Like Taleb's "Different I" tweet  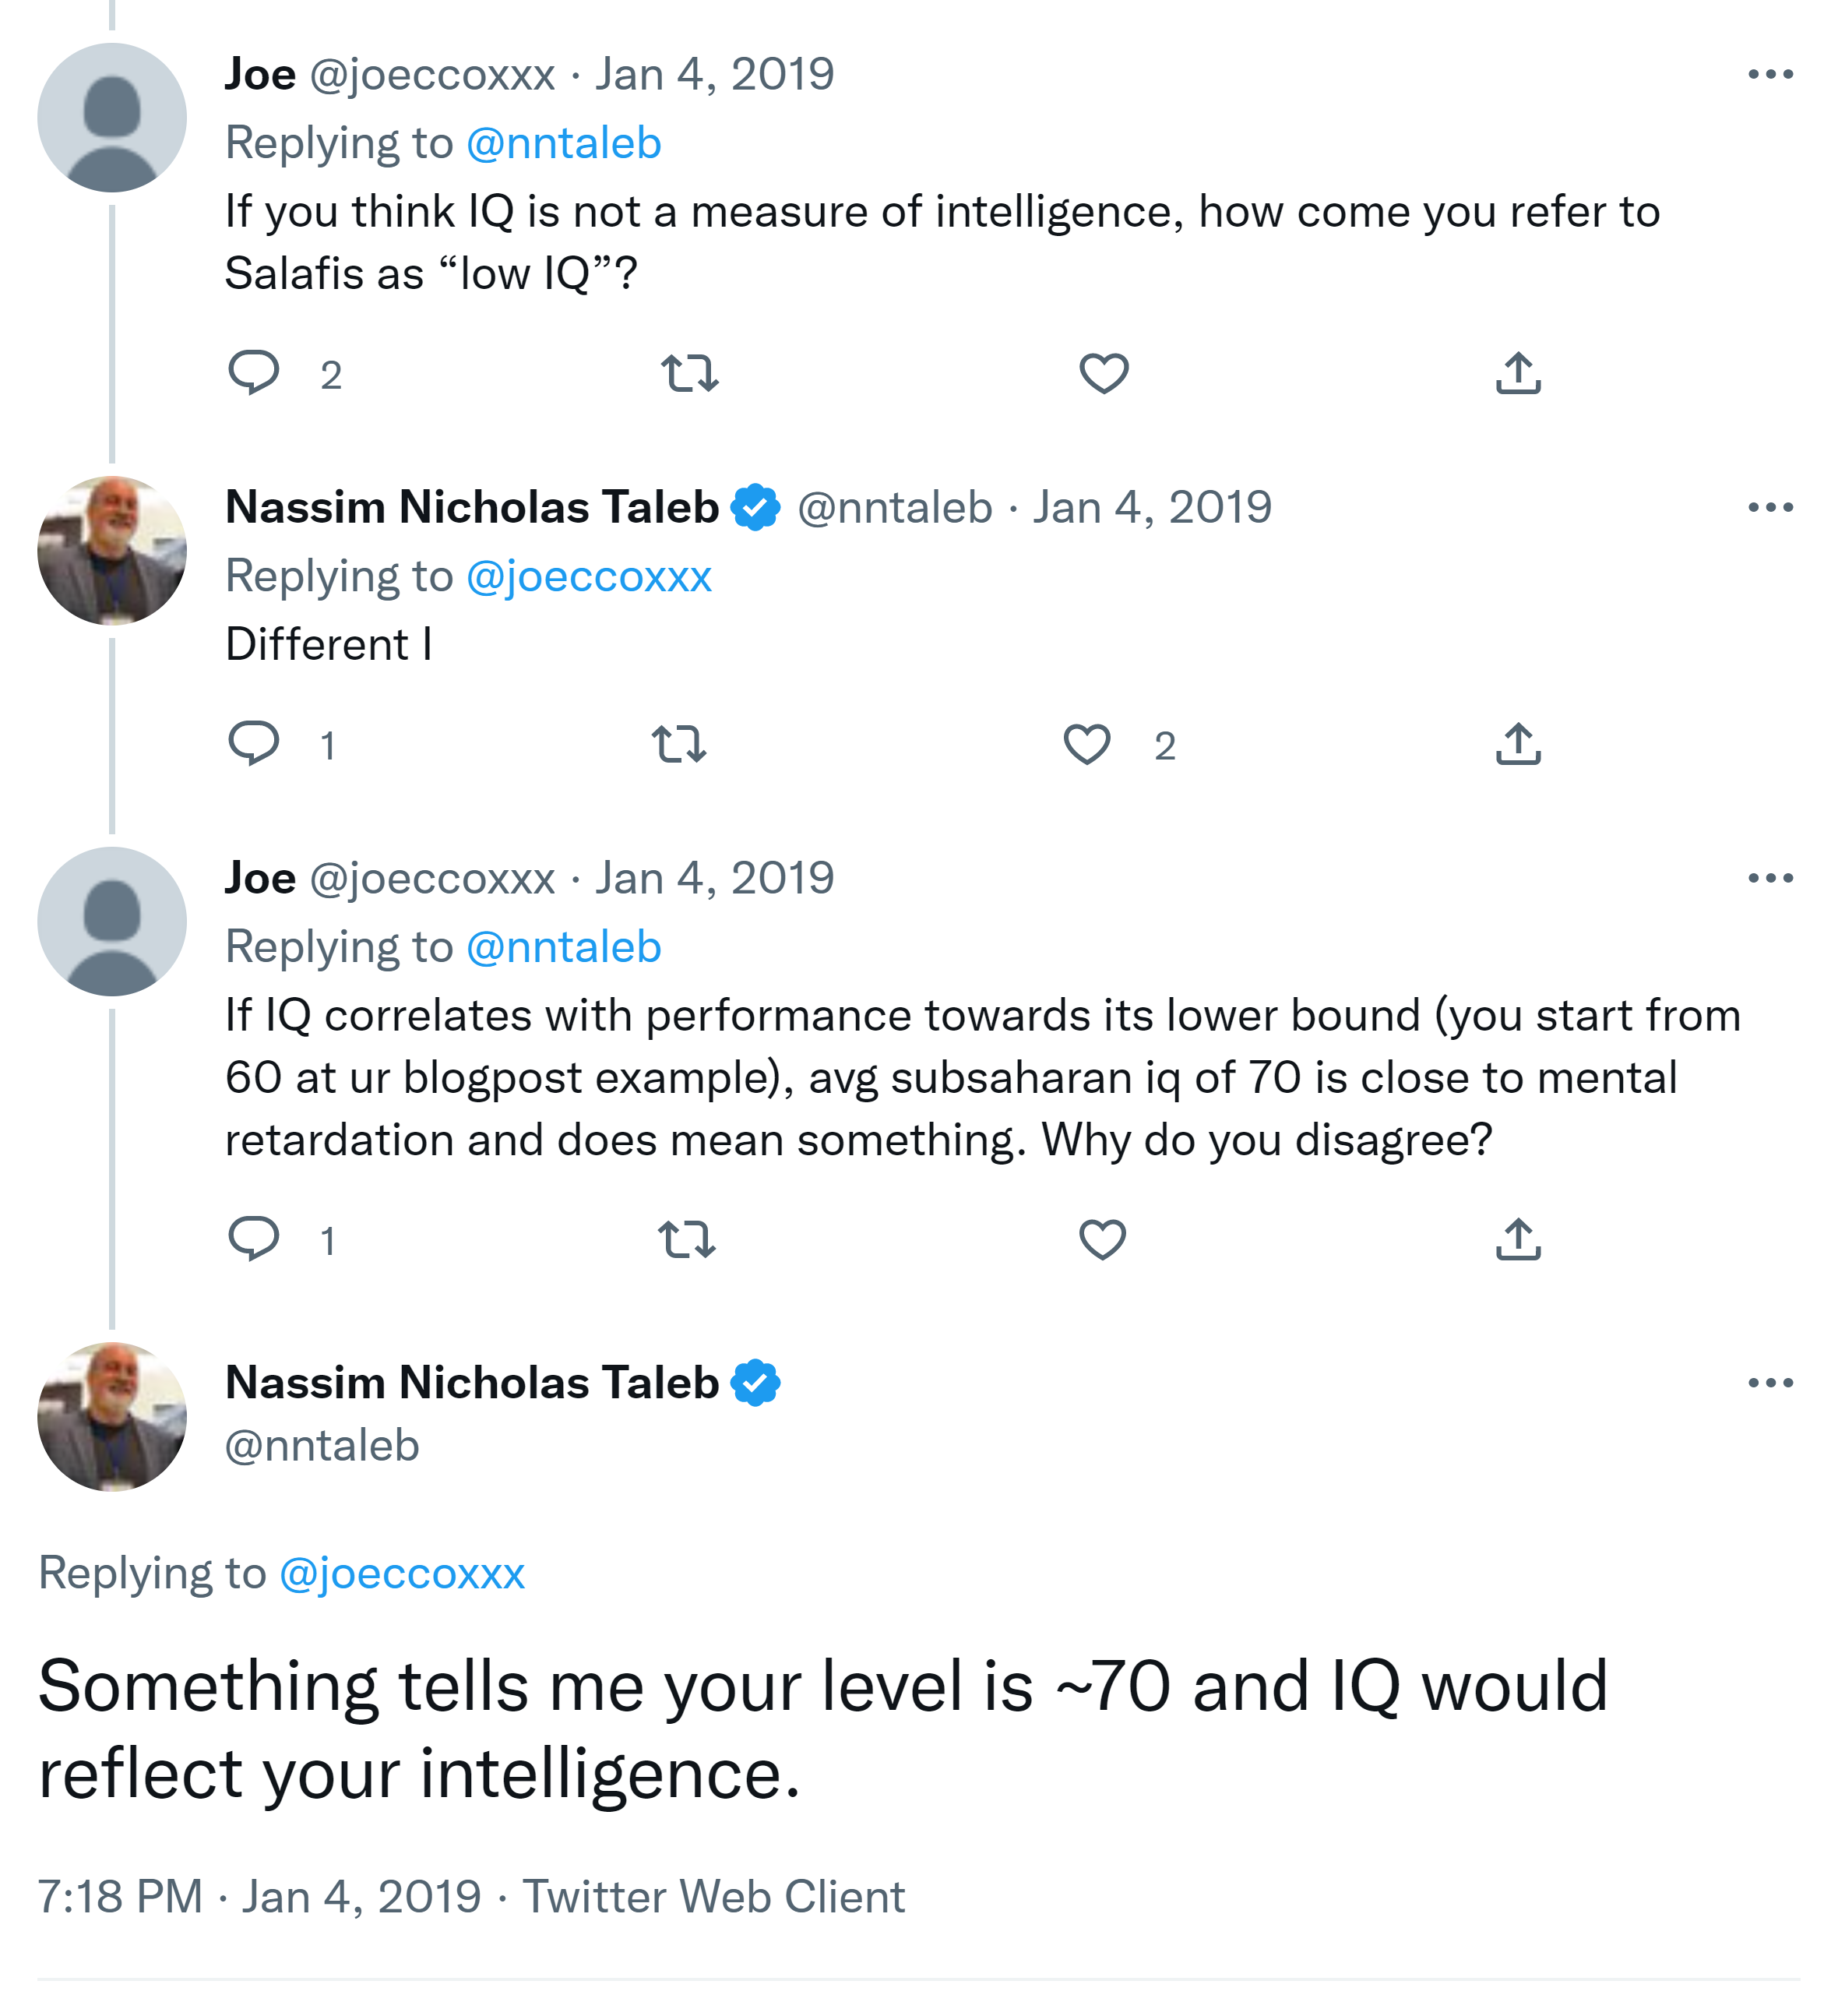1087,744
